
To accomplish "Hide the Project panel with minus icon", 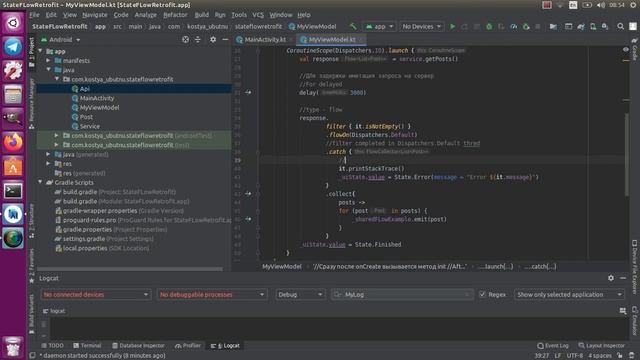I will point(225,40).
